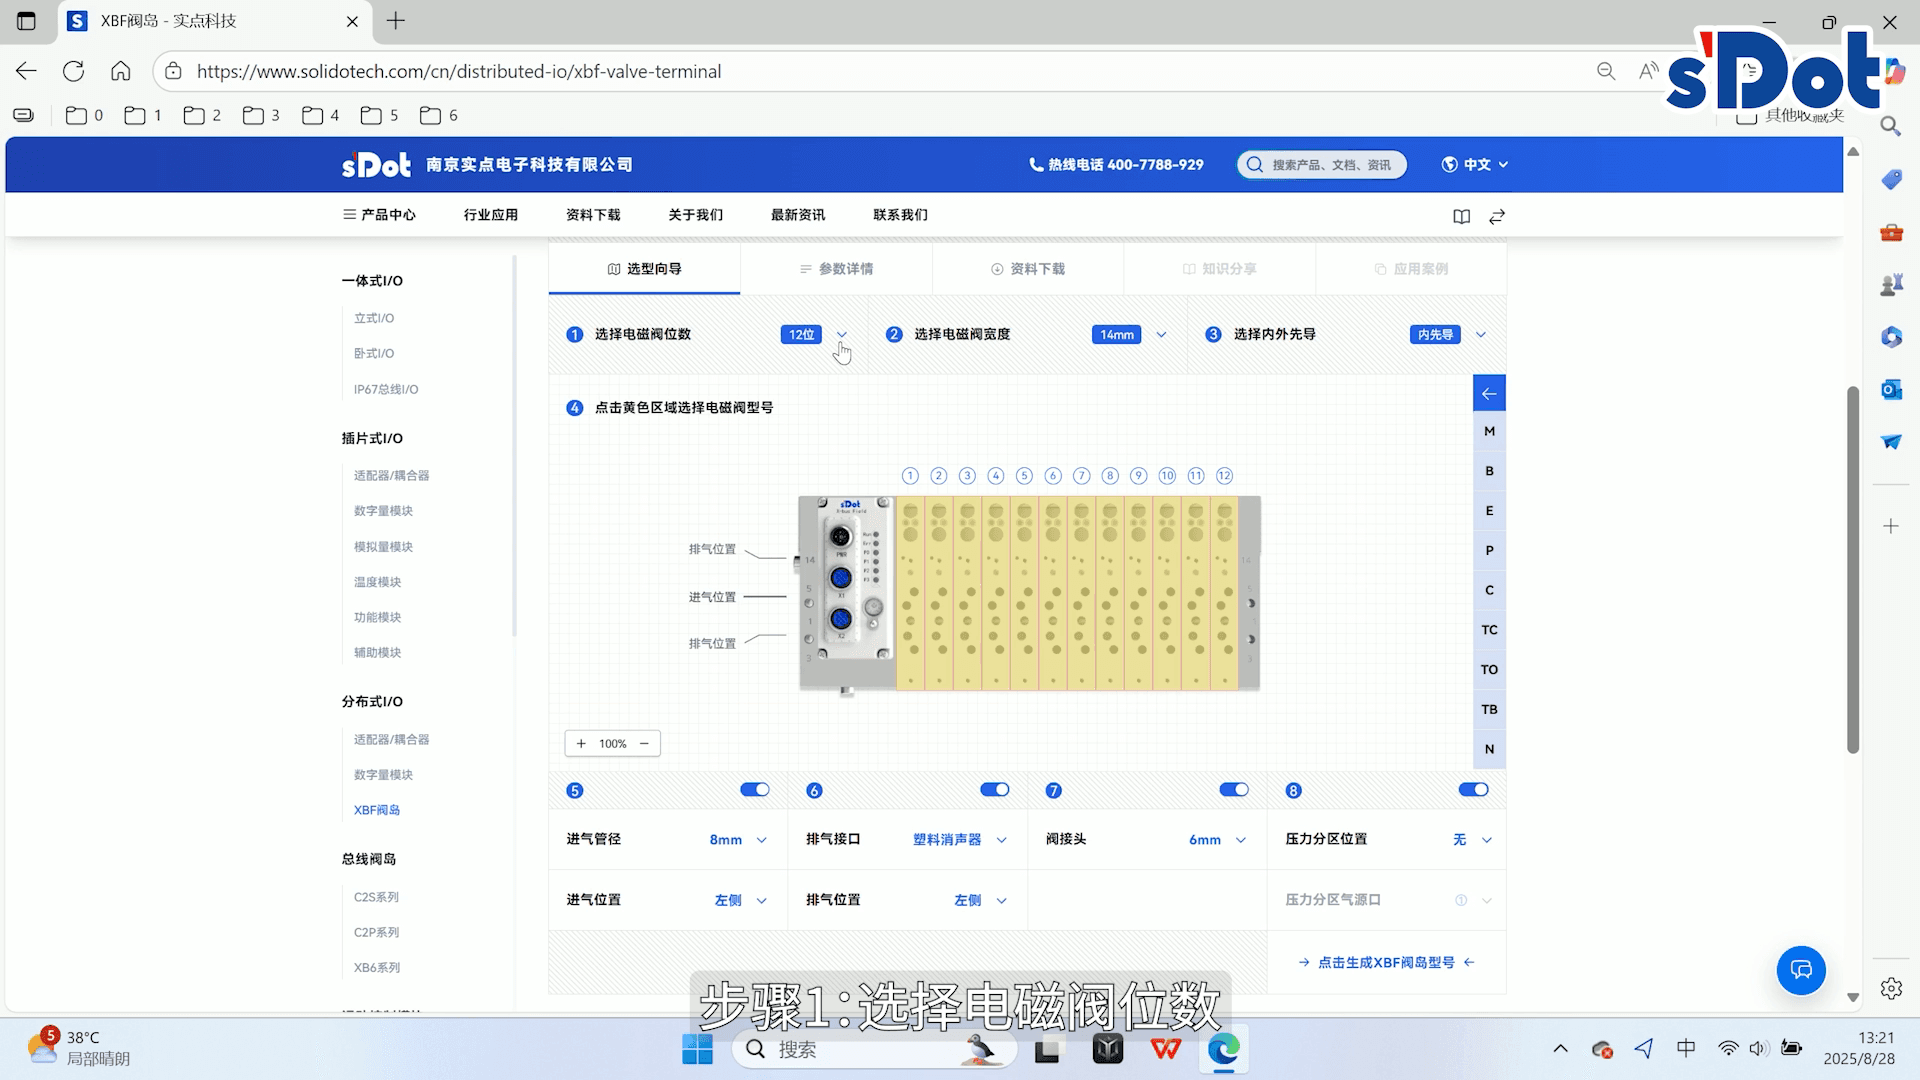Open the Windows Start menu

pyautogui.click(x=697, y=1049)
